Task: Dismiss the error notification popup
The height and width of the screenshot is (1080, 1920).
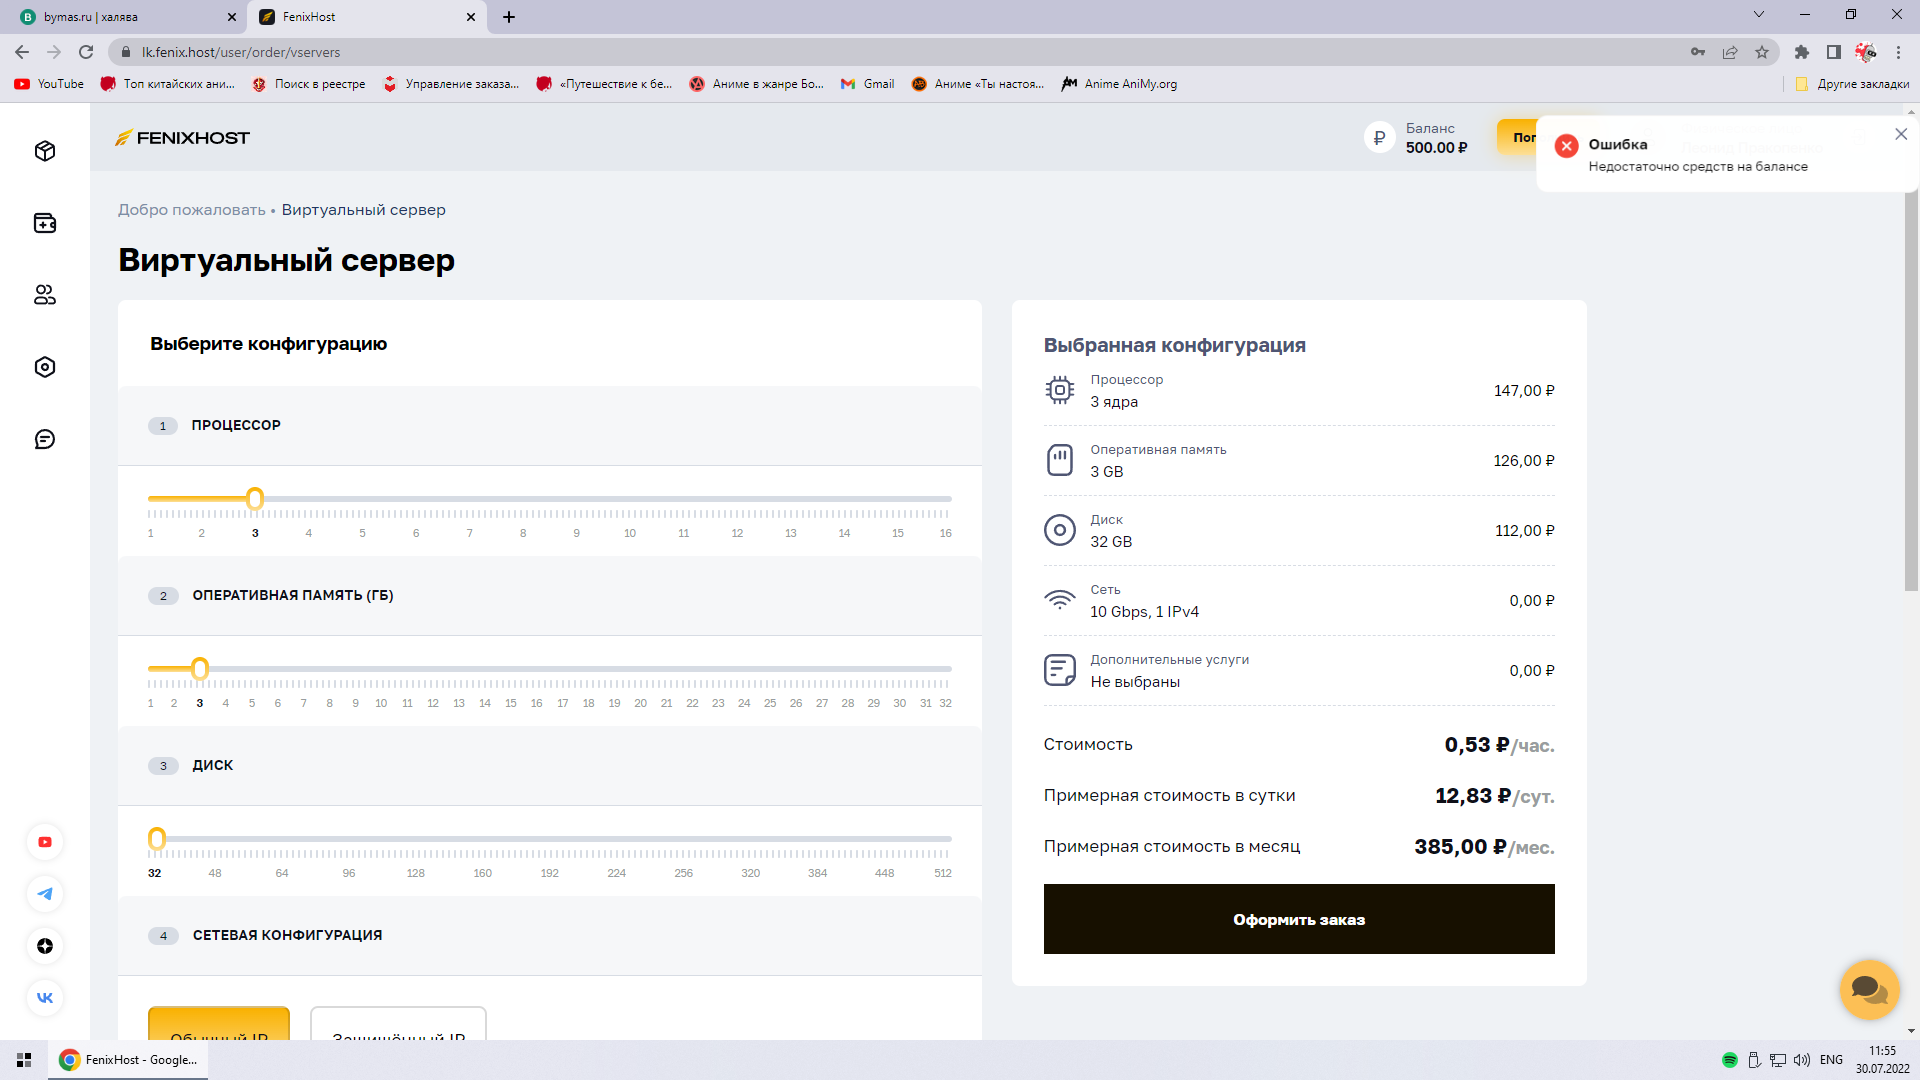Action: coord(1900,134)
